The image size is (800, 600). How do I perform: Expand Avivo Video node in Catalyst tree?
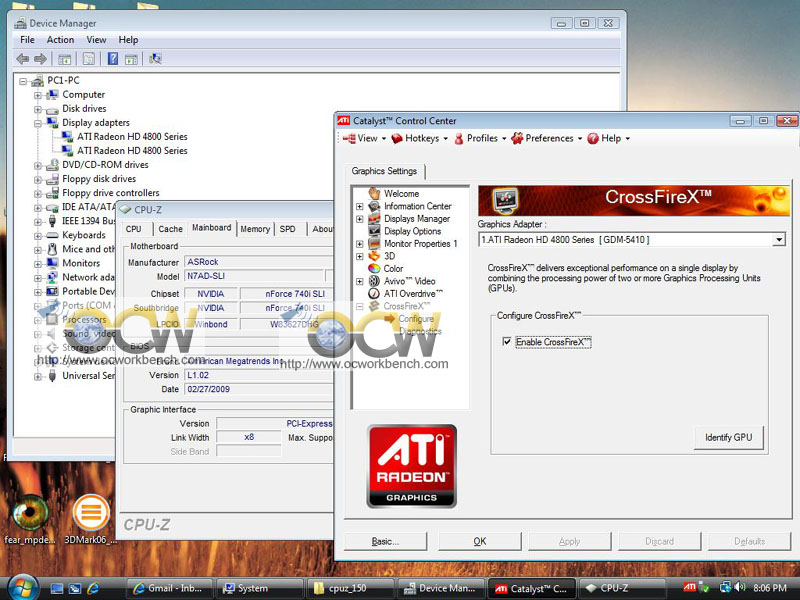360,282
